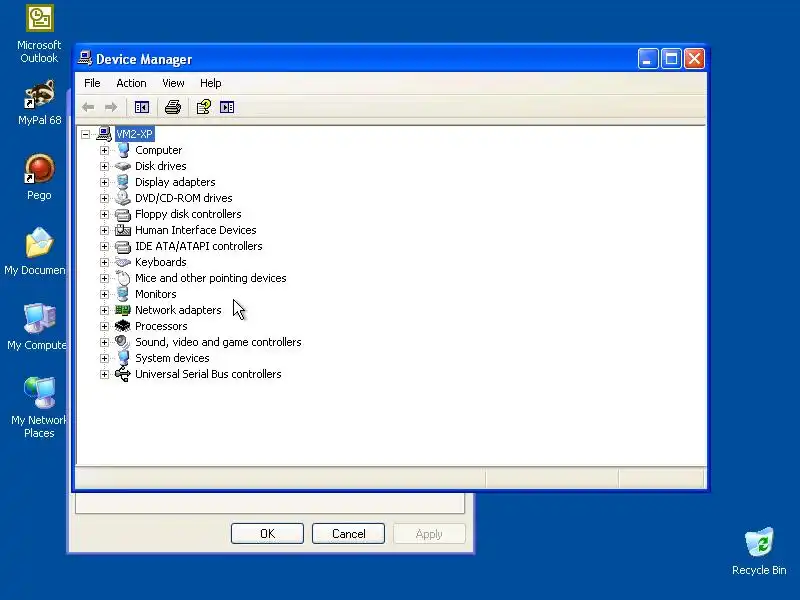The height and width of the screenshot is (600, 800).
Task: Select the VM2-XP tree label
Action: pos(134,134)
